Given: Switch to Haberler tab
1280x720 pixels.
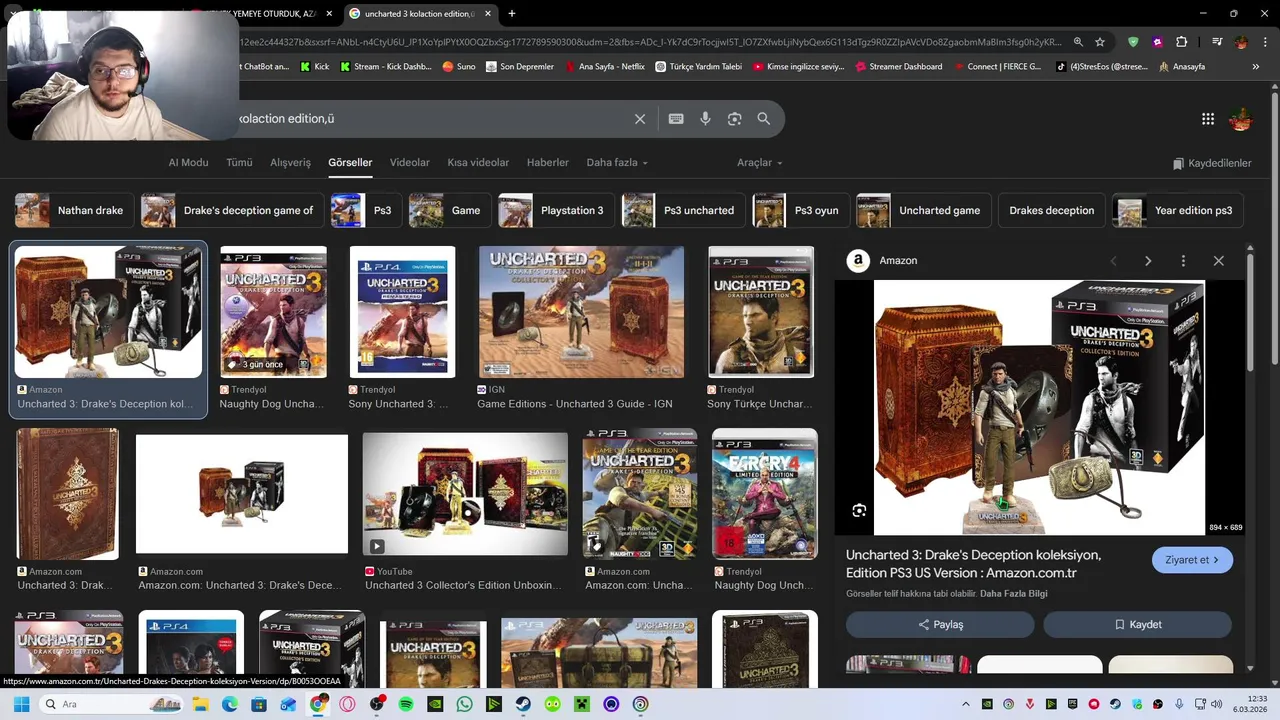Looking at the screenshot, I should (547, 163).
